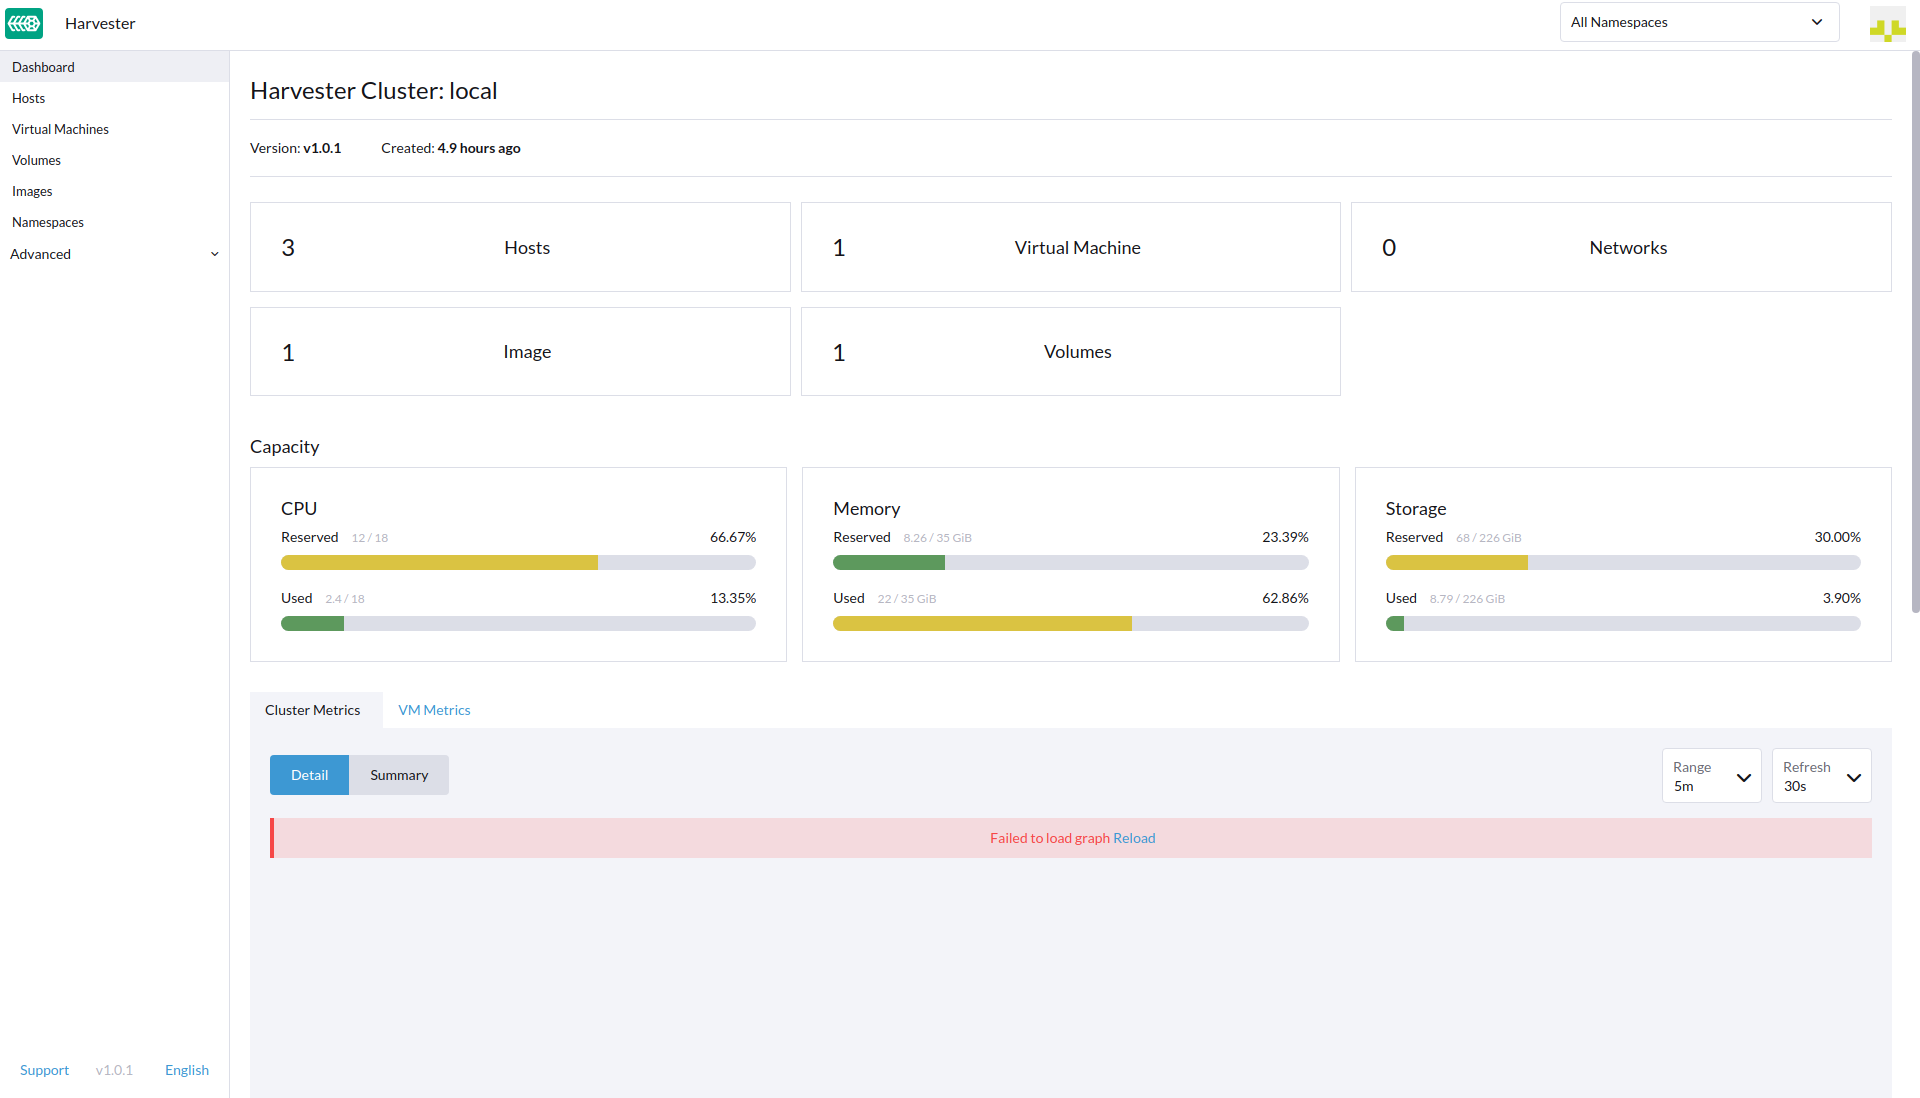Image resolution: width=1920 pixels, height=1098 pixels.
Task: Switch to the VM Metrics tab
Action: coord(434,710)
